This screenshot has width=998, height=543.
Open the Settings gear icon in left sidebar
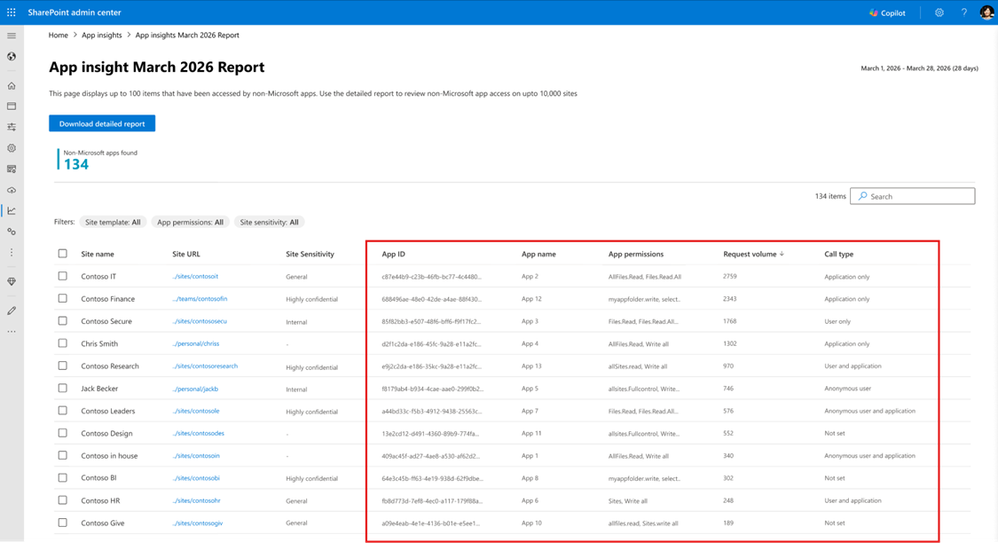pyautogui.click(x=11, y=148)
